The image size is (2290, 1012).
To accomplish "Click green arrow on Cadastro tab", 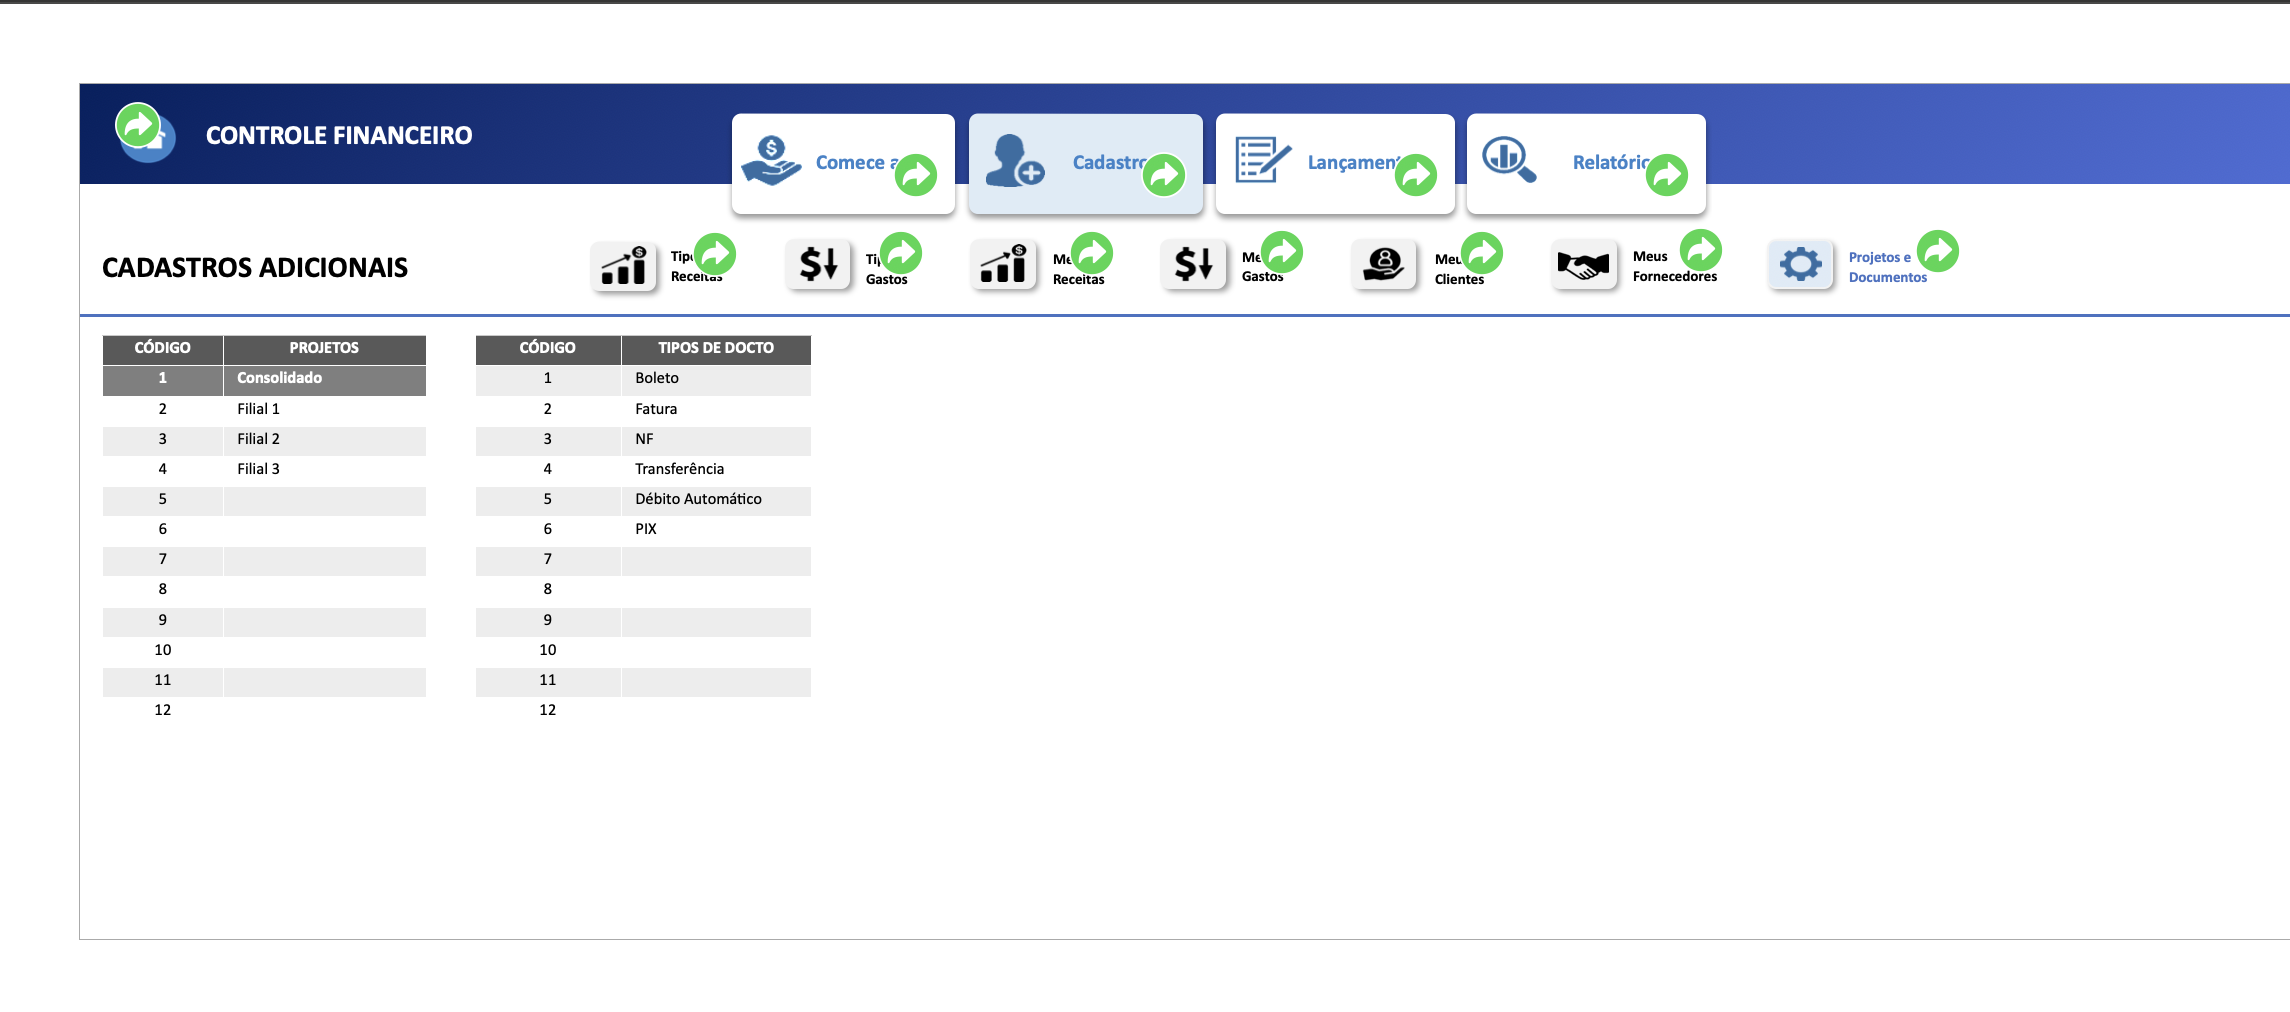I will click(x=1164, y=175).
